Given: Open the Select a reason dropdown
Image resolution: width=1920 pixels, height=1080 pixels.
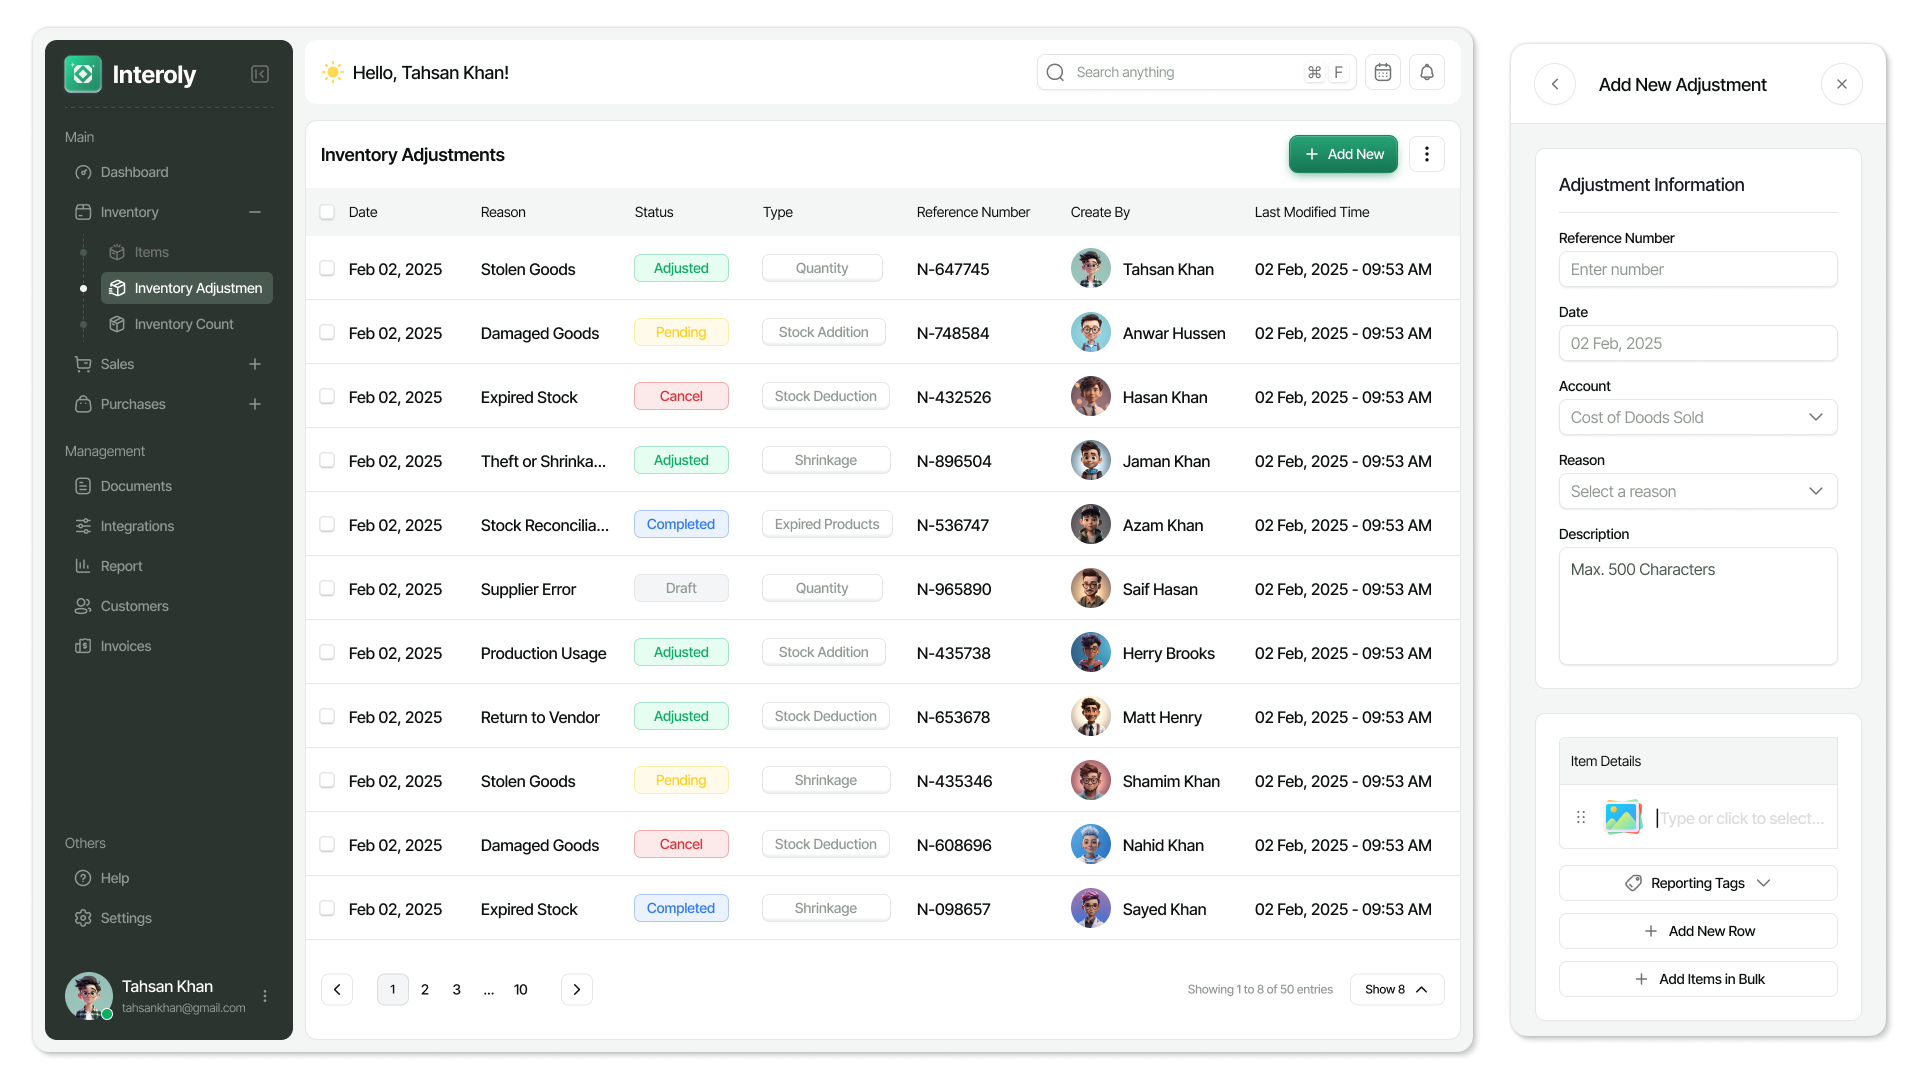Looking at the screenshot, I should click(x=1697, y=491).
